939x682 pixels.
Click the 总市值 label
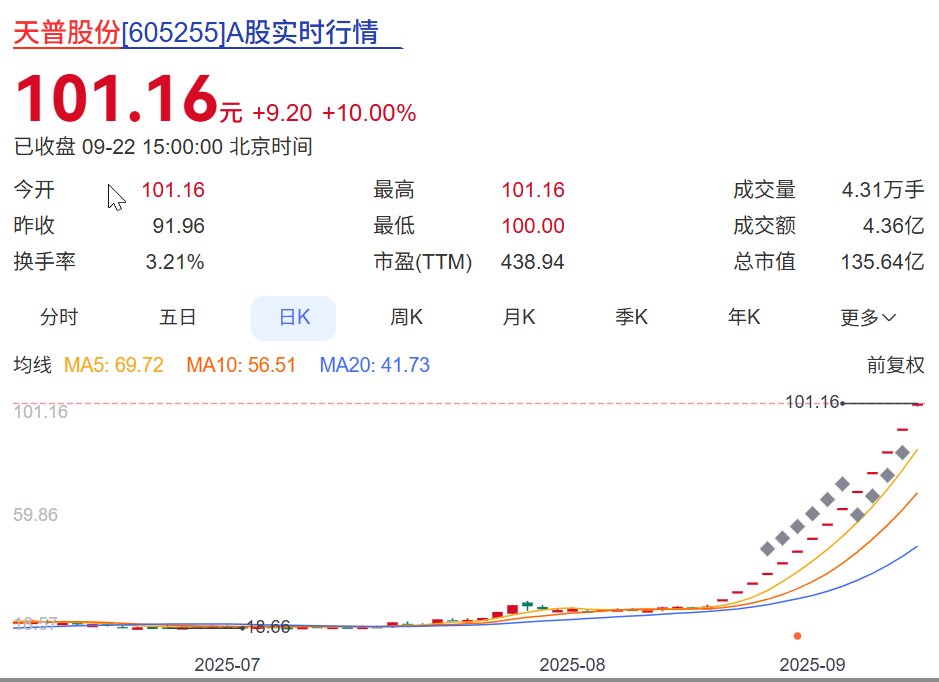pyautogui.click(x=764, y=262)
